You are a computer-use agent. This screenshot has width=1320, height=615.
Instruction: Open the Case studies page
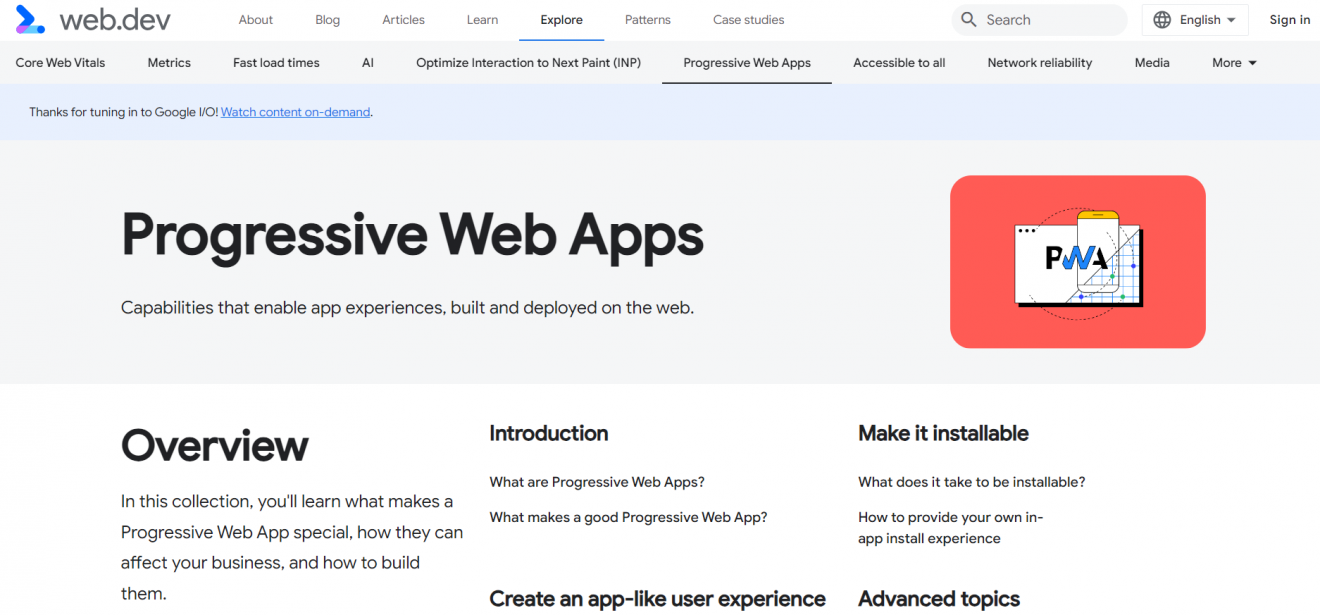pyautogui.click(x=748, y=19)
